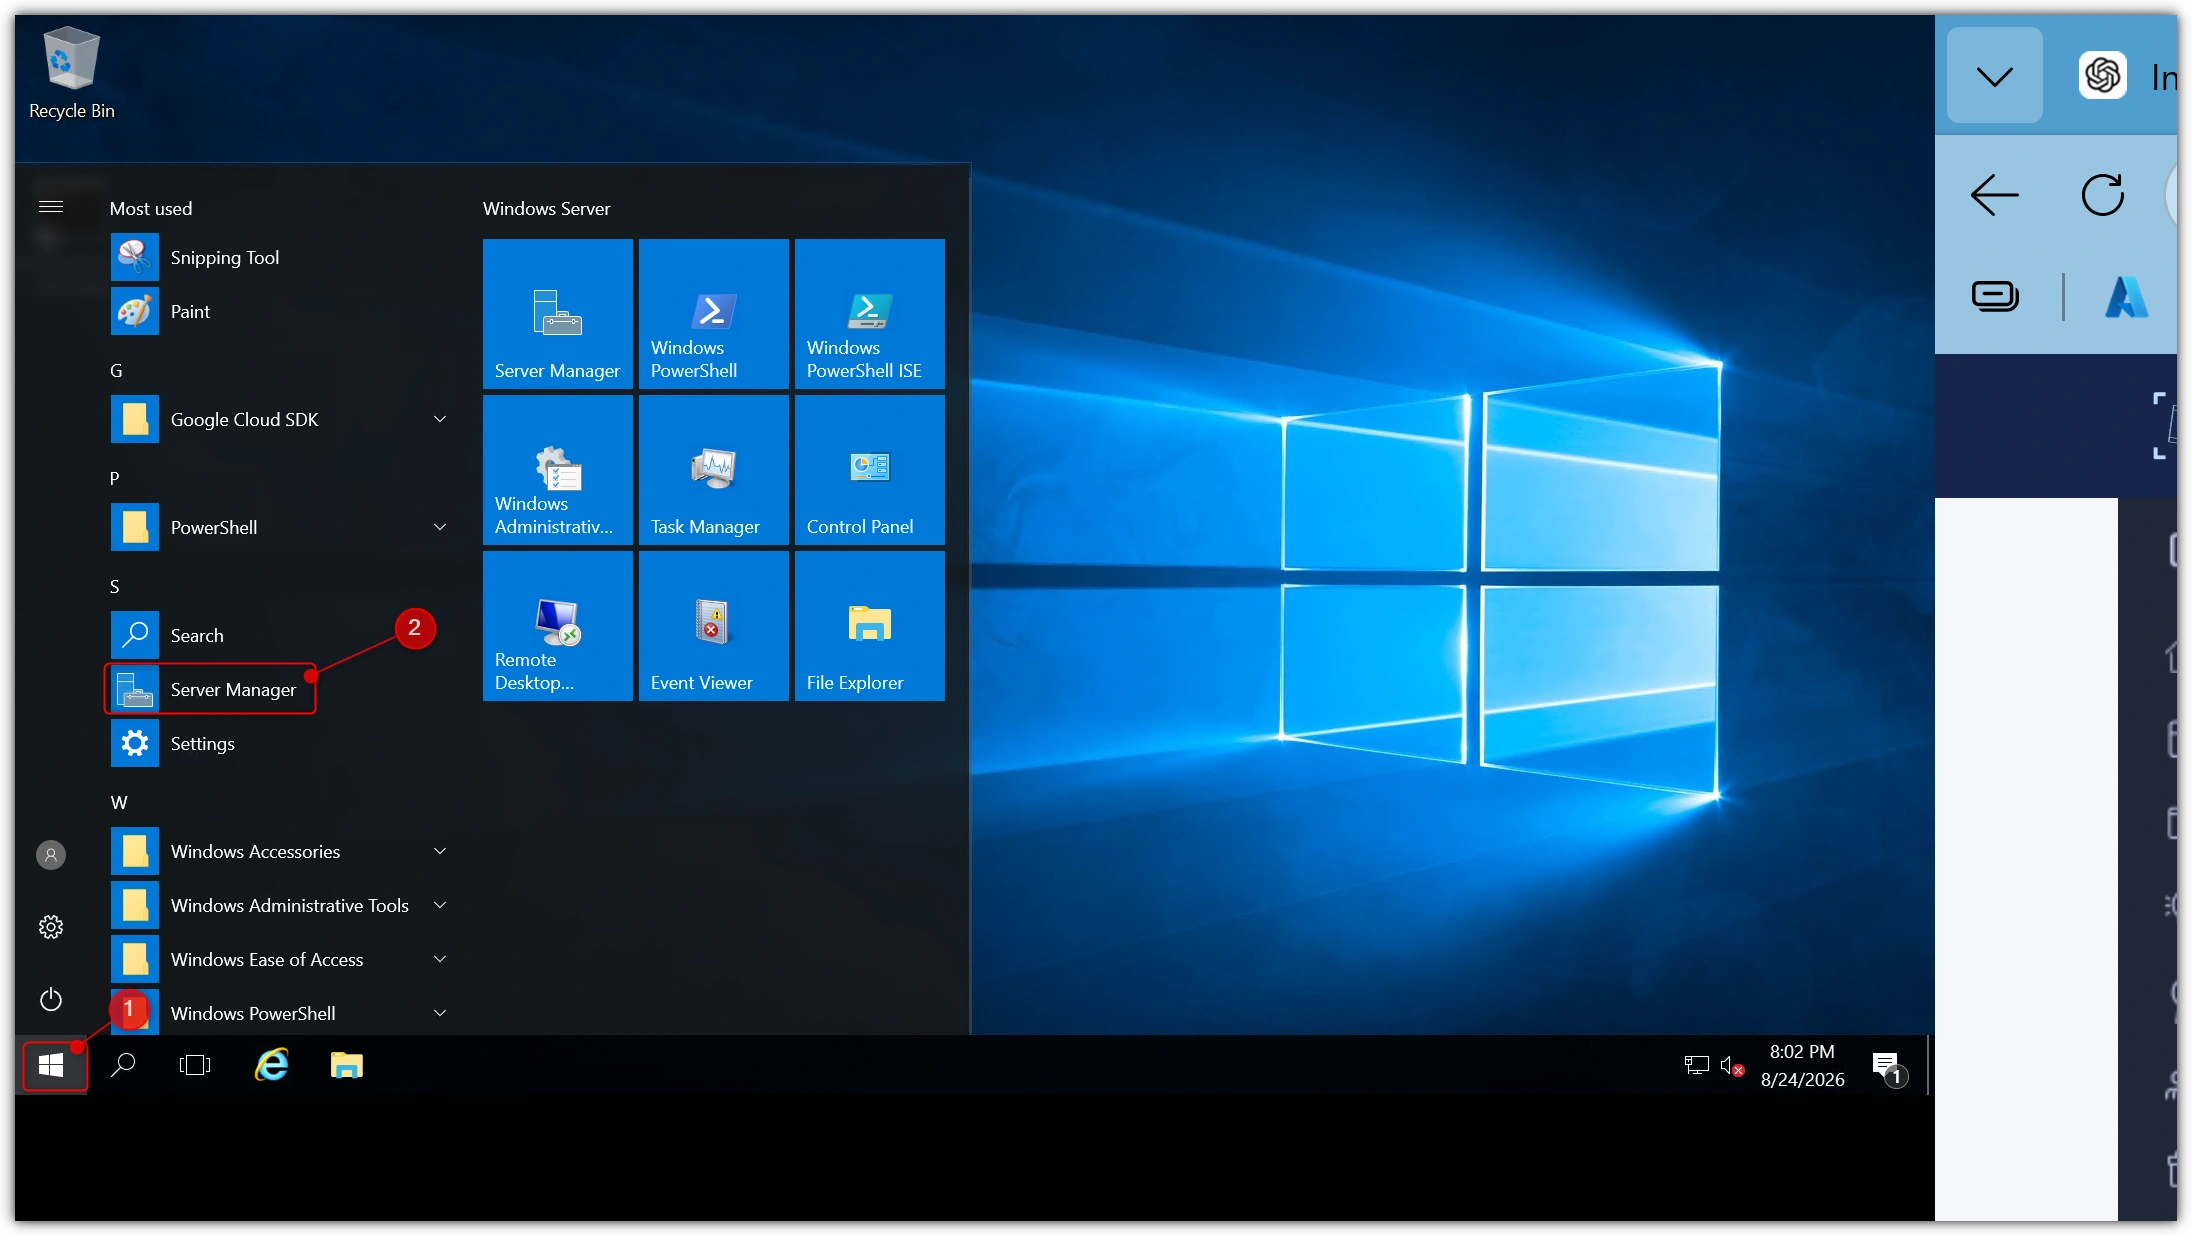Click the Azure logo icon in browser
Screen dimensions: 2192x1236
click(2126, 297)
